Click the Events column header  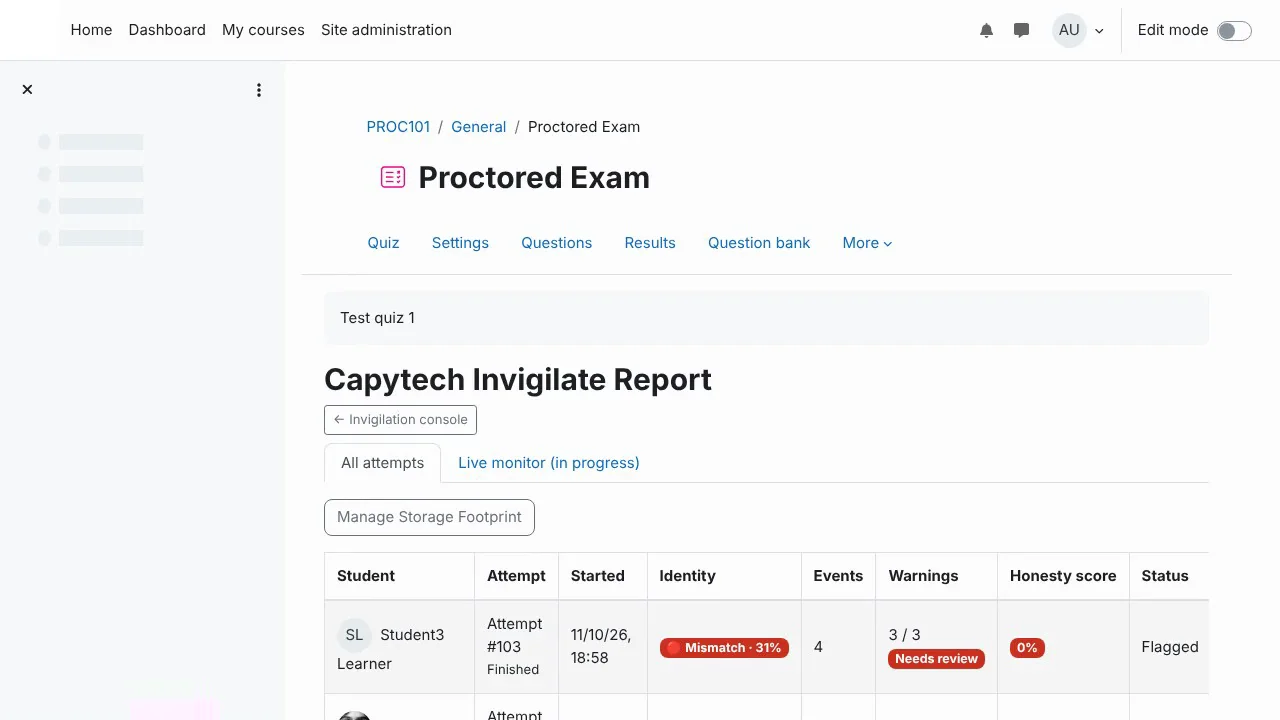click(838, 576)
